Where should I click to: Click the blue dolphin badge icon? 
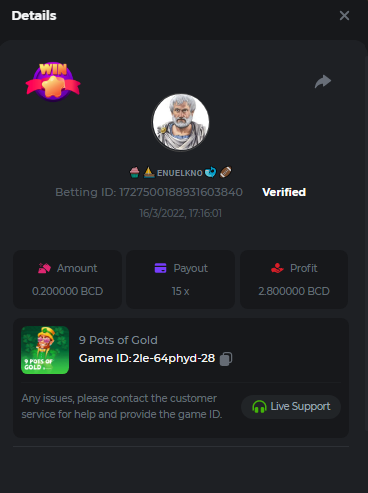point(211,172)
